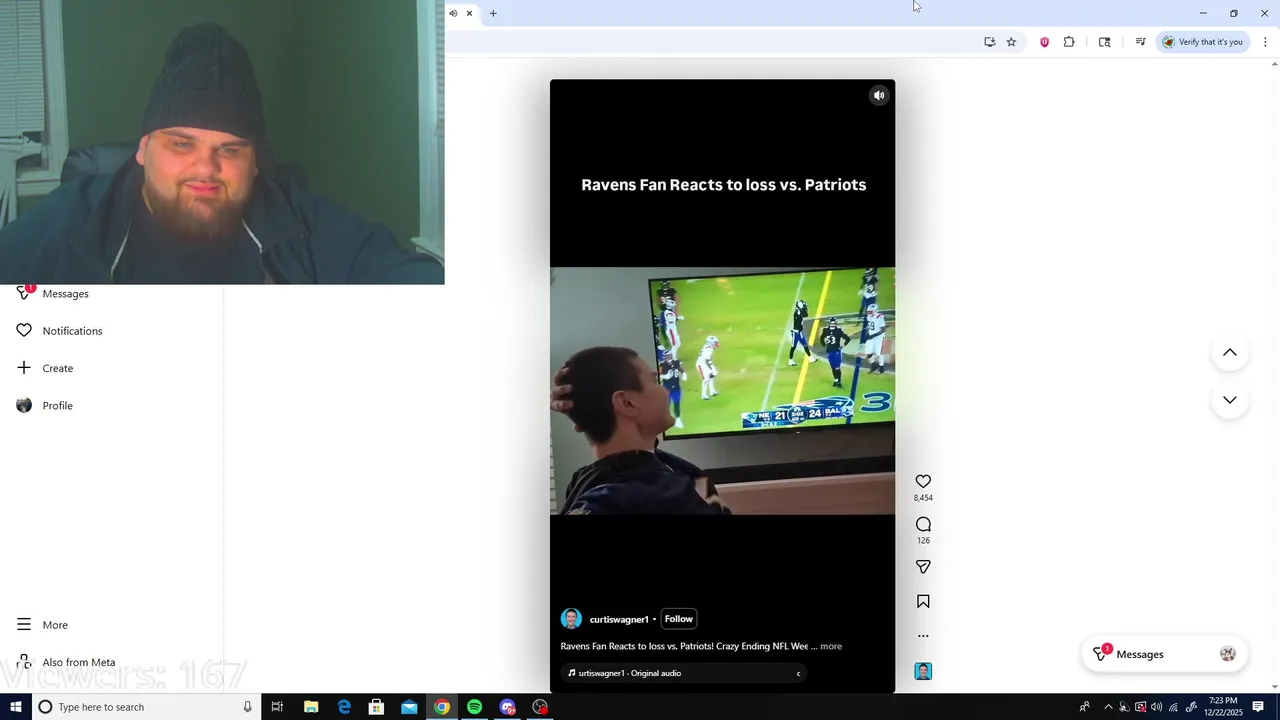Go to next reel with down chevron

[x=1230, y=400]
